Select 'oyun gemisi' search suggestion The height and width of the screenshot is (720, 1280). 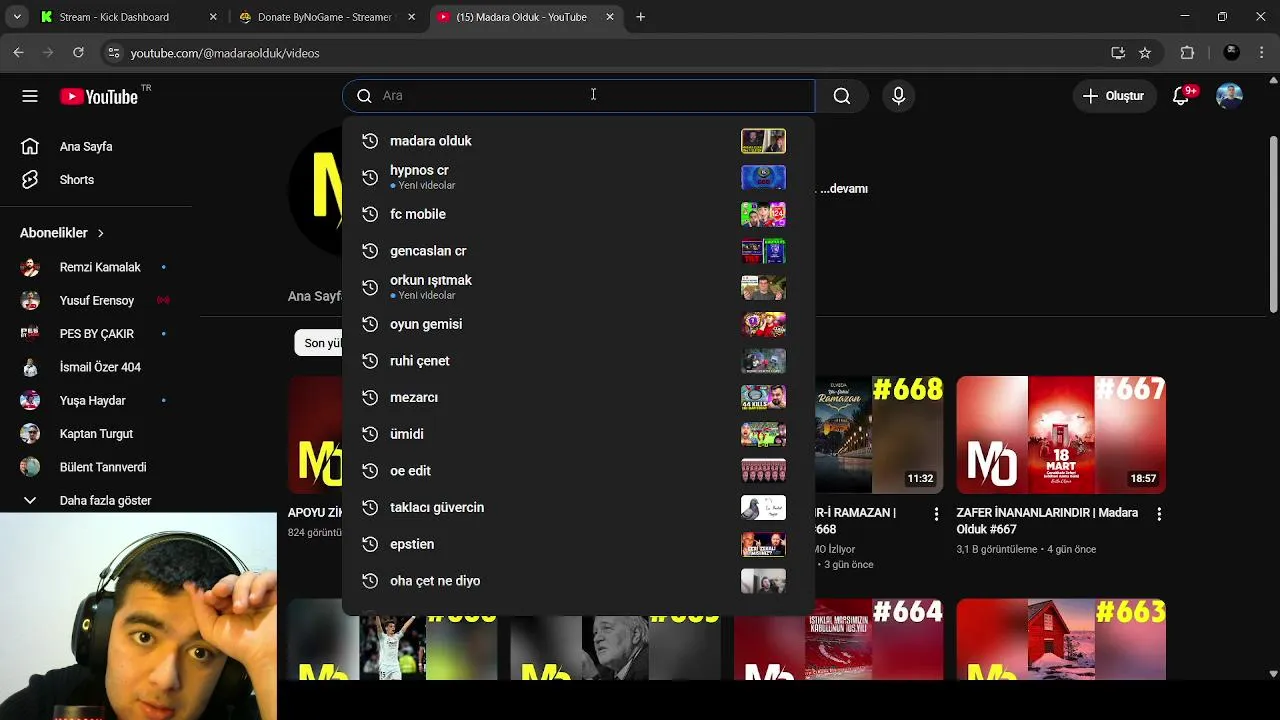(578, 324)
